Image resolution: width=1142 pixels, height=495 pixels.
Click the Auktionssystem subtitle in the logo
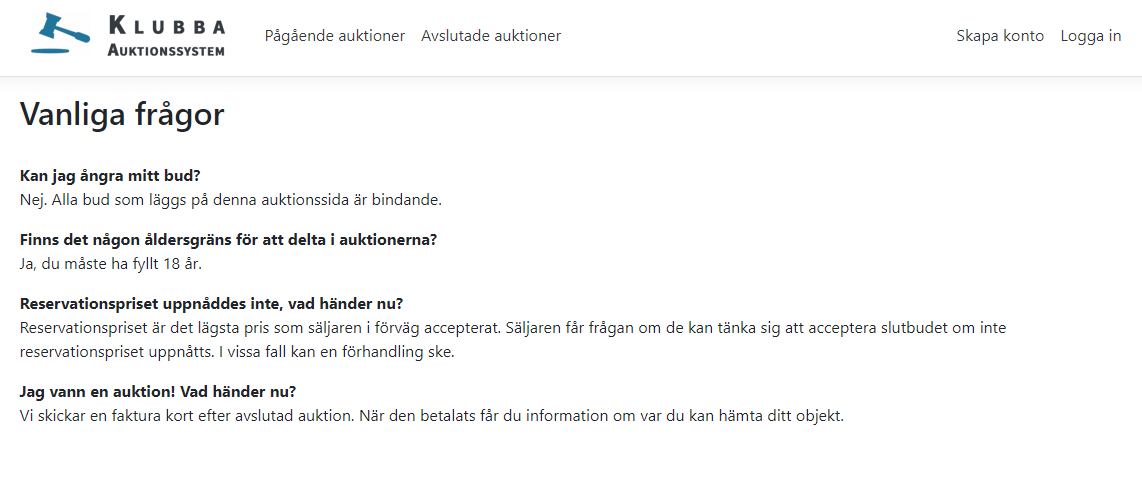(x=166, y=50)
